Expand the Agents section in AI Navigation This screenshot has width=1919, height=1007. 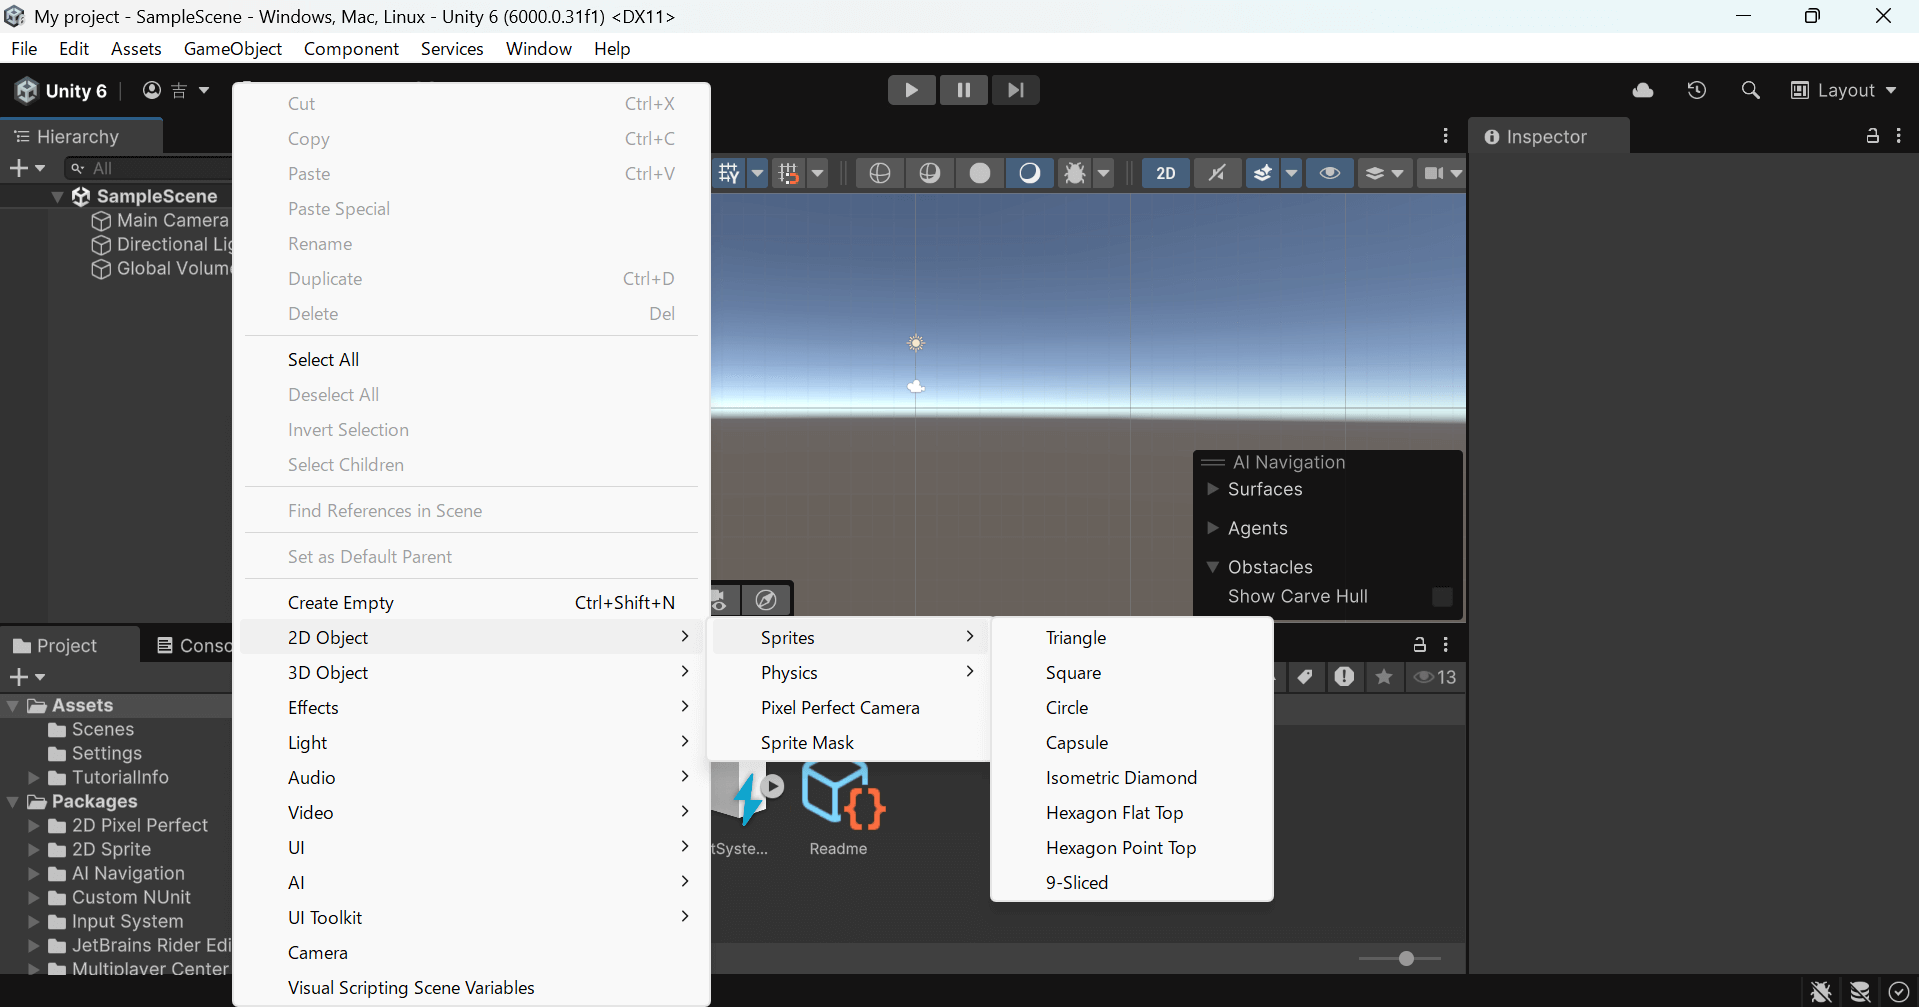click(1212, 528)
